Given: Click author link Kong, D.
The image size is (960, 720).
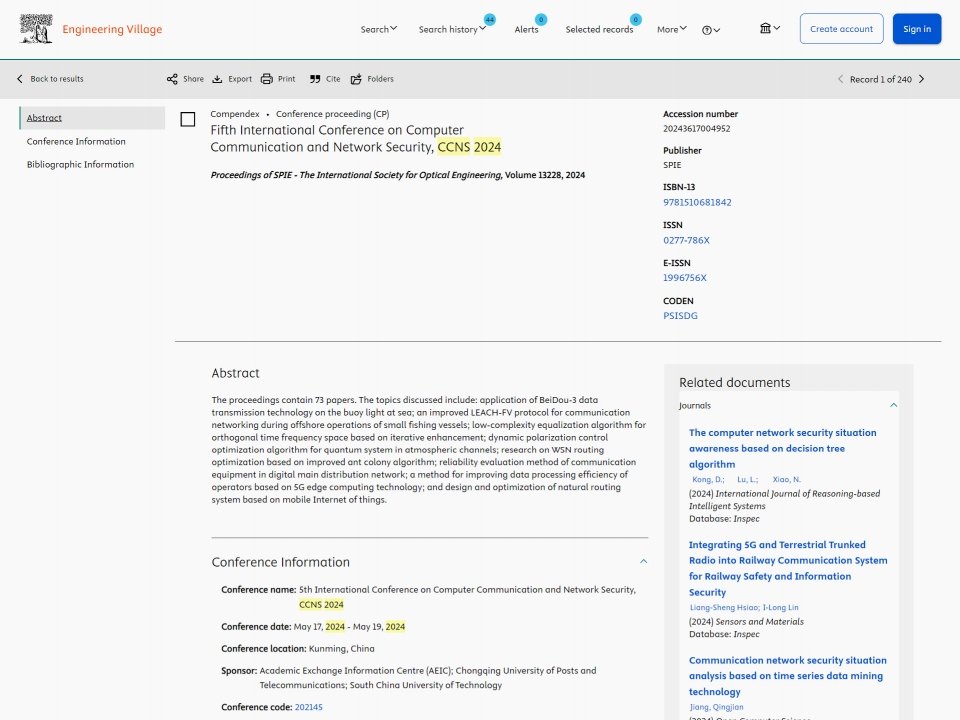Looking at the screenshot, I should pyautogui.click(x=708, y=479).
